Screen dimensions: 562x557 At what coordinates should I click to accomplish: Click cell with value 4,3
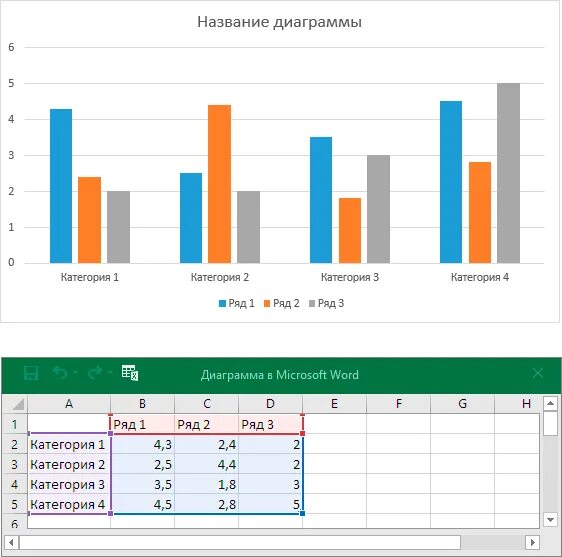142,444
